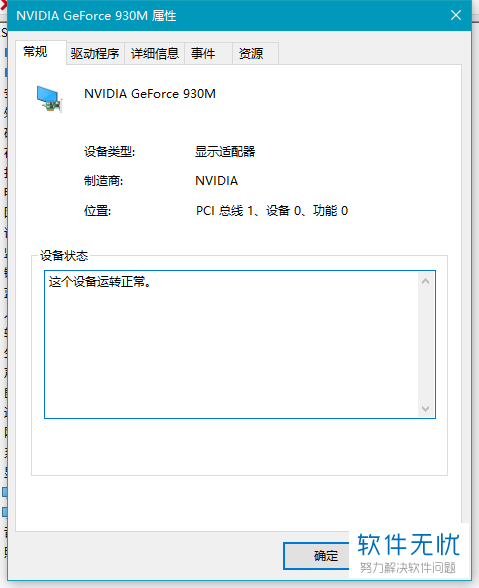Click the 设备类型: label
Image resolution: width=479 pixels, height=588 pixels.
(110, 152)
